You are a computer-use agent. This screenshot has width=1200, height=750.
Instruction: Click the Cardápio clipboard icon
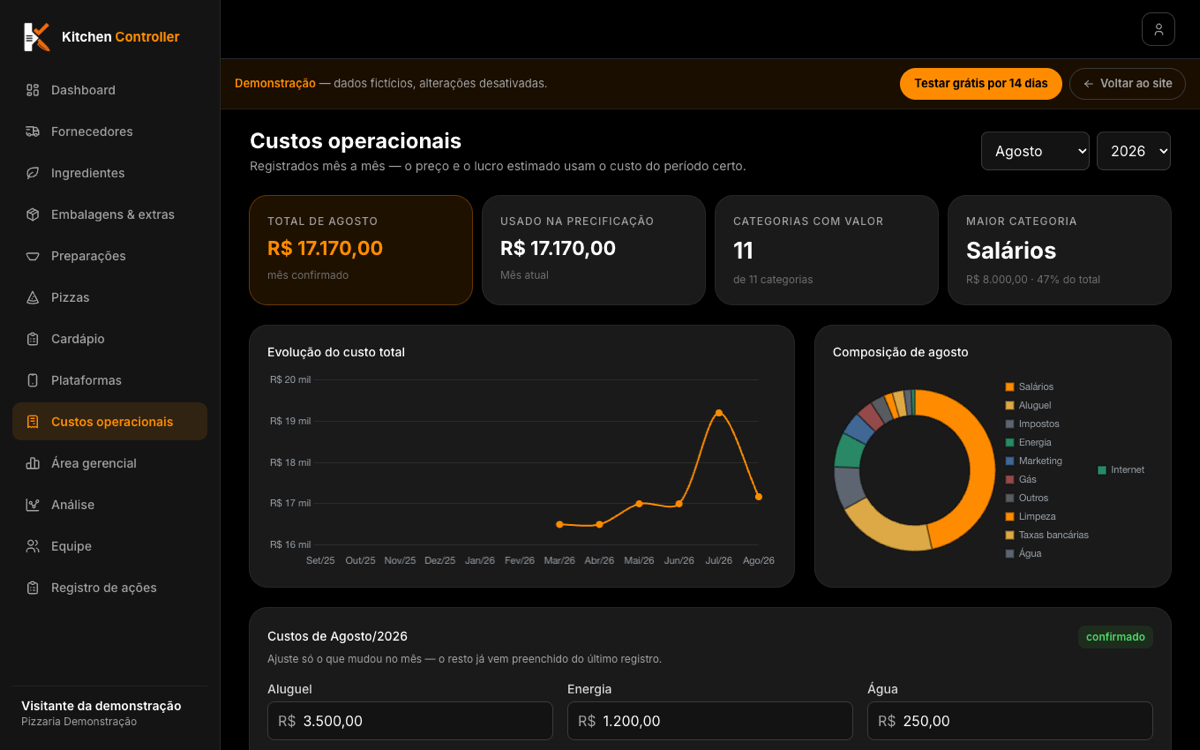coord(33,339)
